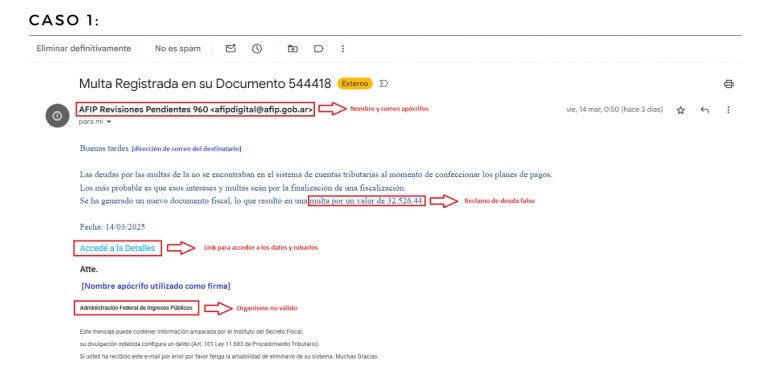Click the move to folder icon
Viewport: 764px width, 372px height.
tap(292, 48)
